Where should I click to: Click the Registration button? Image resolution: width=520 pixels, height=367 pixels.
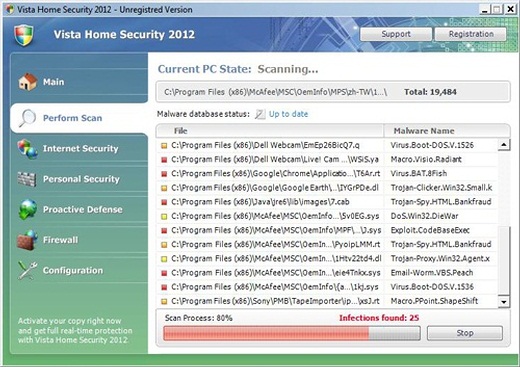click(471, 34)
